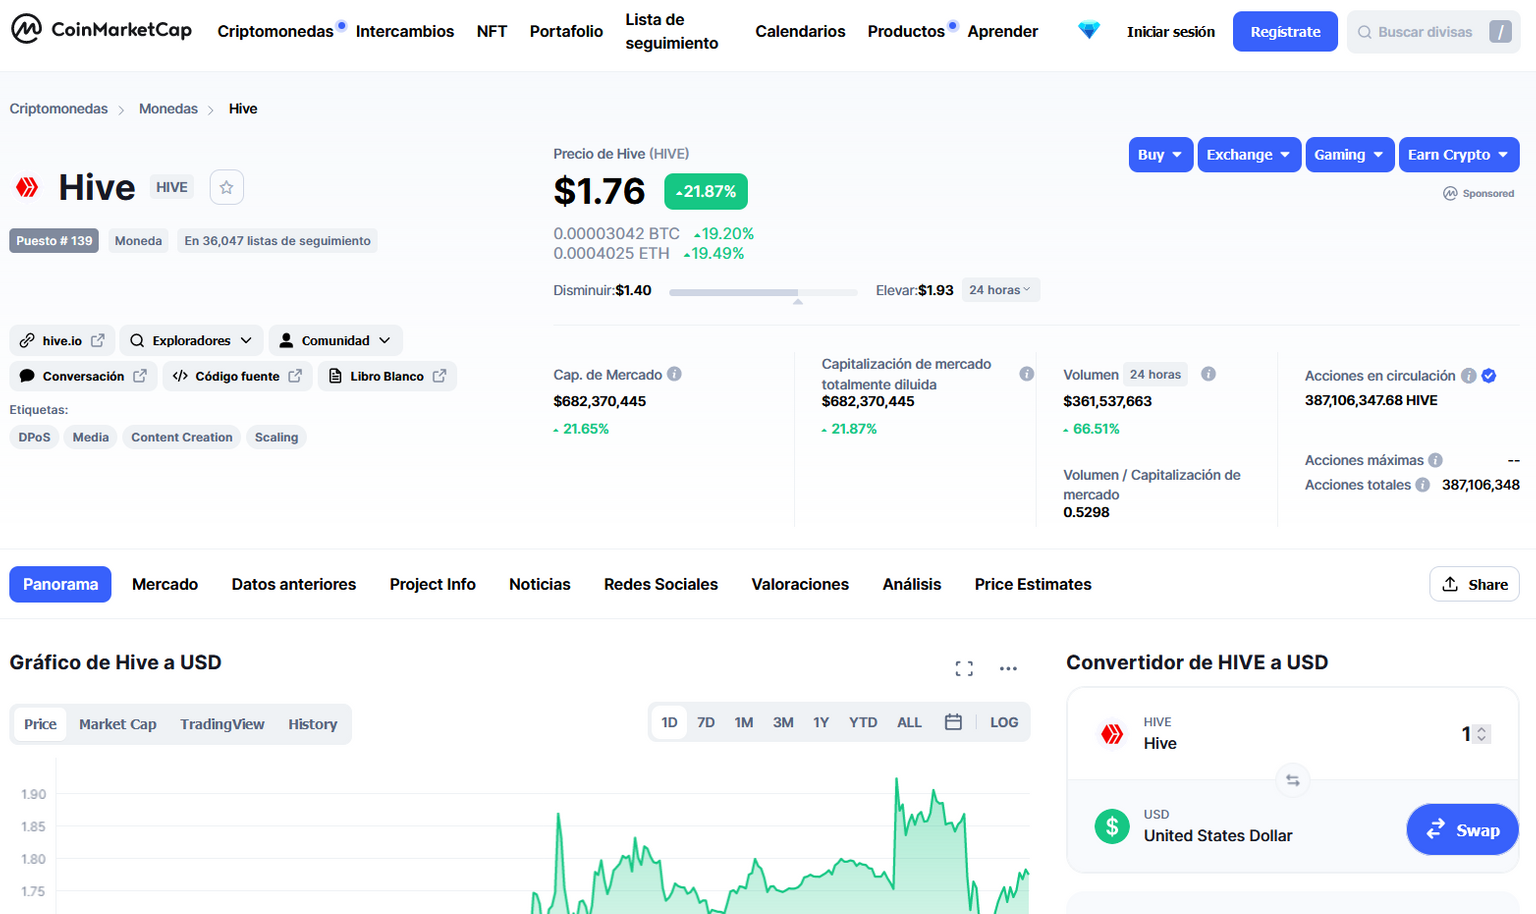Open the Price Estimates tab
This screenshot has height=914, width=1536.
(x=1033, y=585)
